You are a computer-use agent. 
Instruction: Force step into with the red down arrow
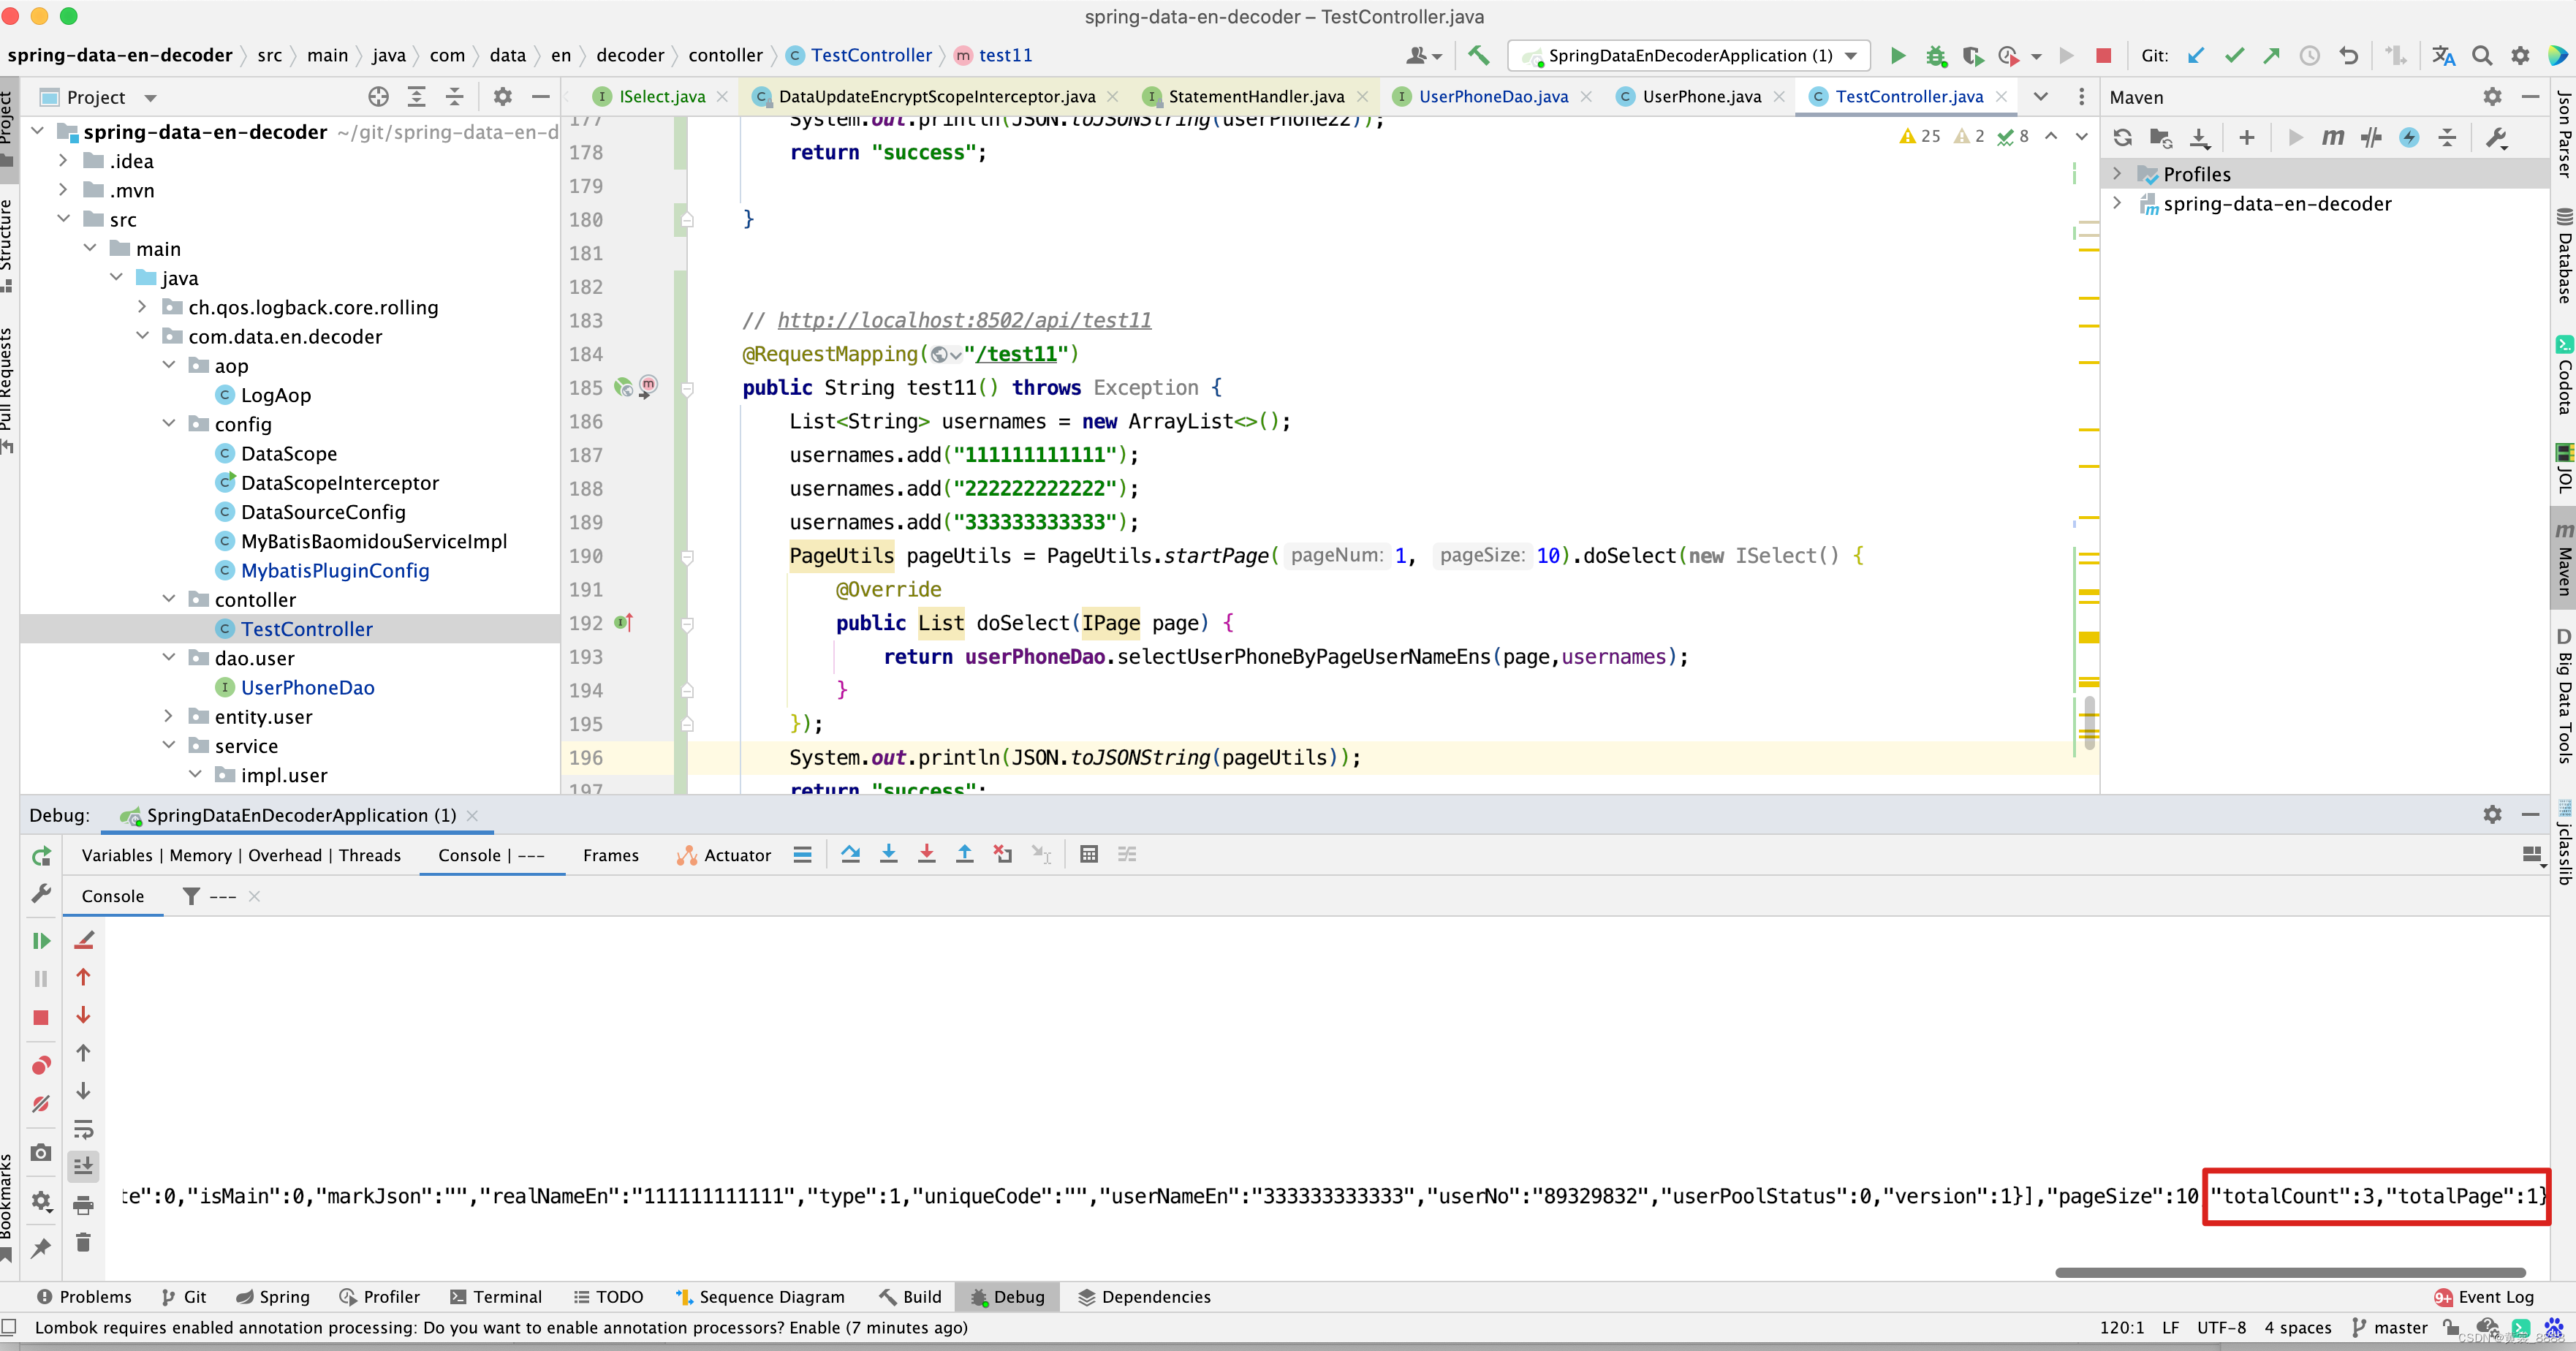pyautogui.click(x=927, y=855)
